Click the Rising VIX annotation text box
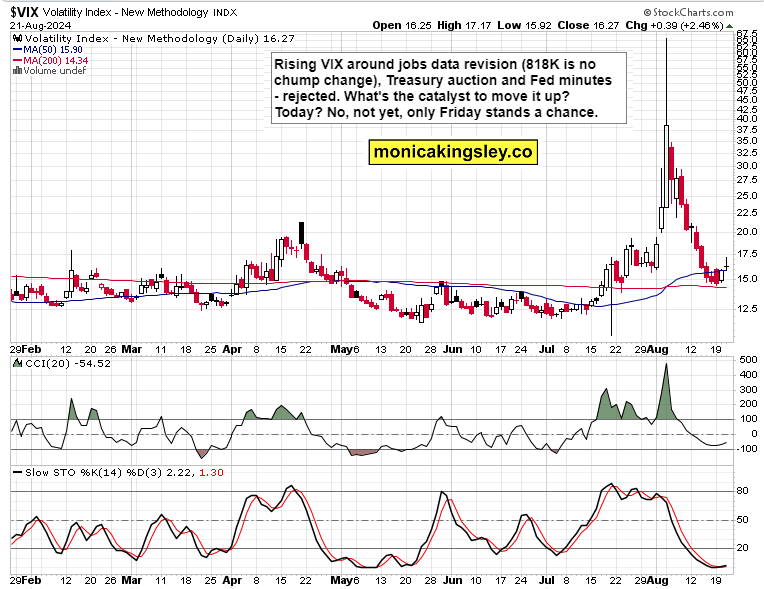The image size is (764, 589). click(440, 90)
